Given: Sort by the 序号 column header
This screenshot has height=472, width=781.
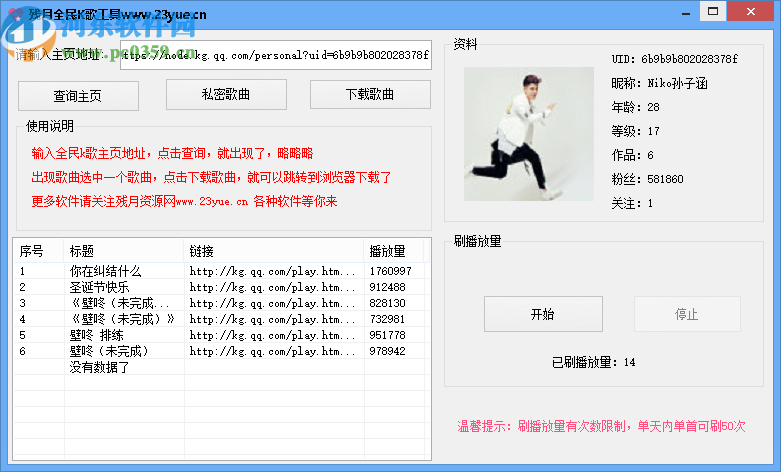Looking at the screenshot, I should click(38, 251).
